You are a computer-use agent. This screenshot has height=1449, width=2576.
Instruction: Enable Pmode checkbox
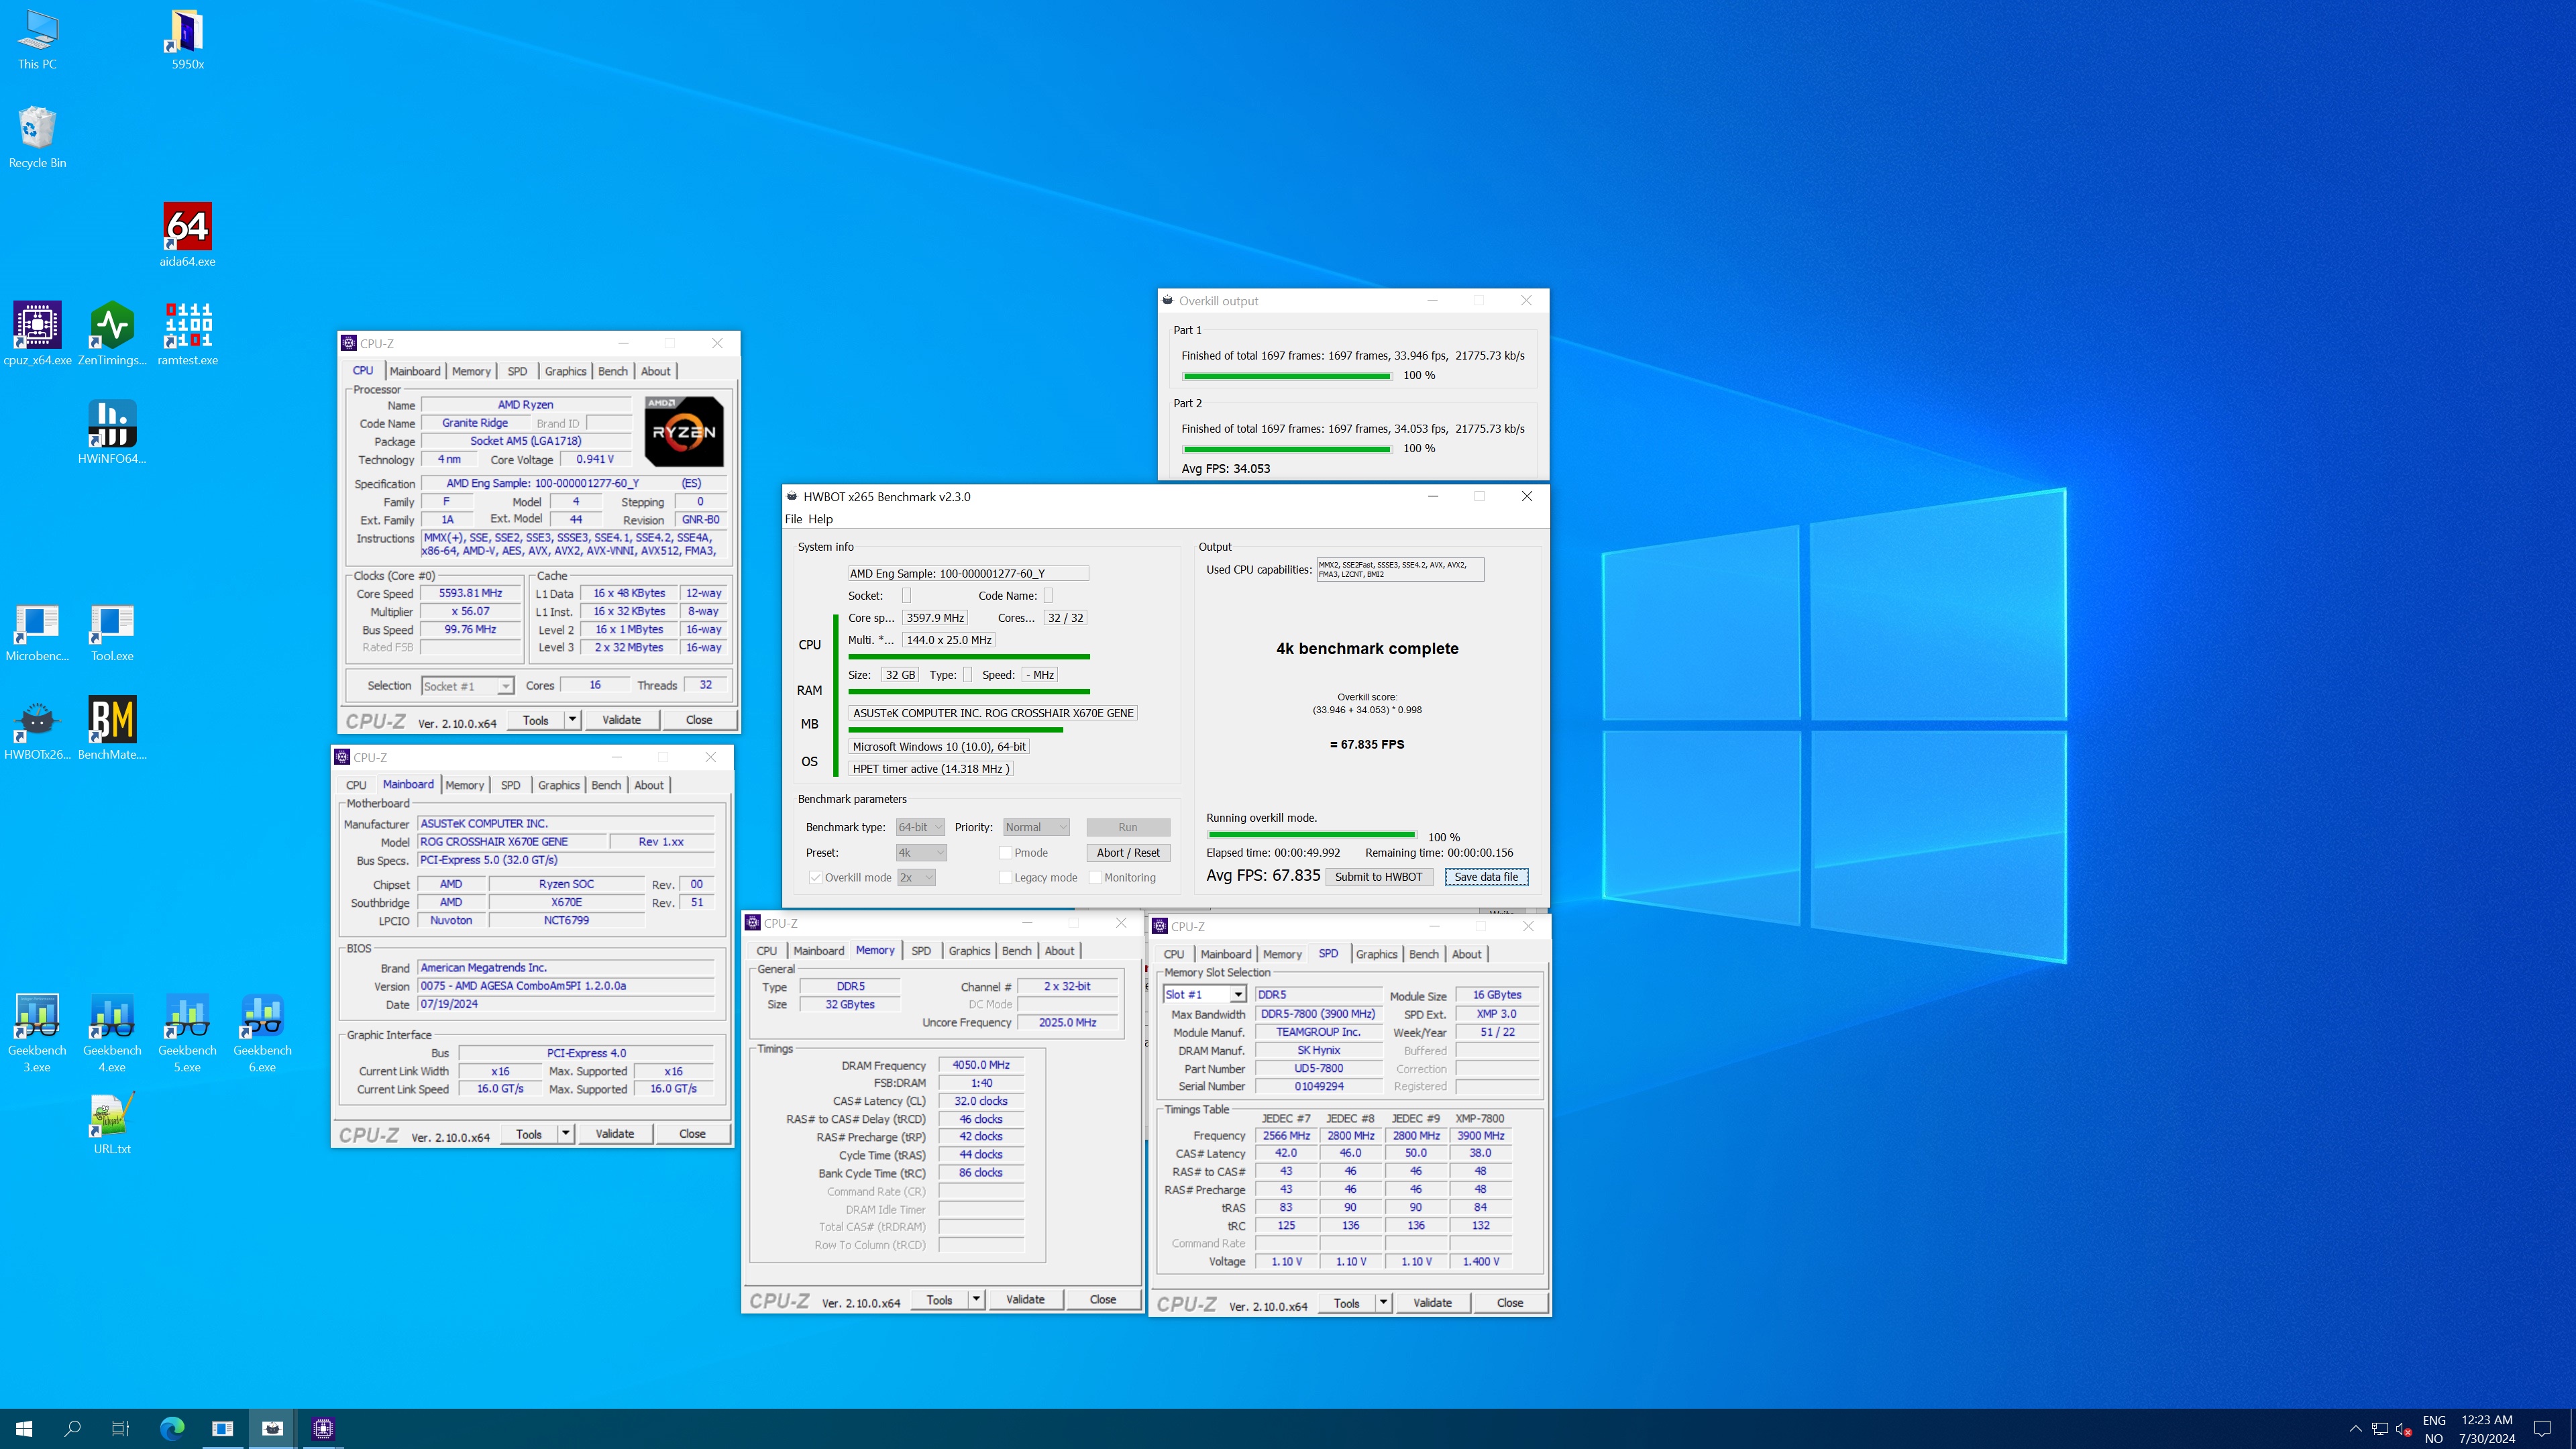[x=1005, y=852]
